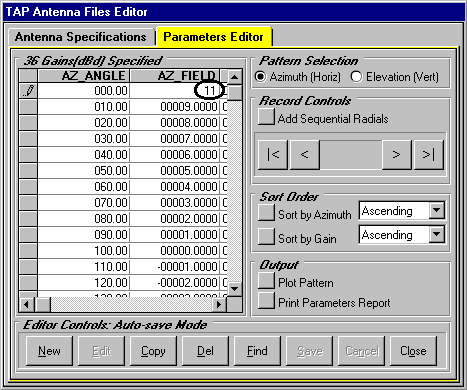Image resolution: width=467 pixels, height=390 pixels.
Task: Click the AZ_ANGLE cell 090.00
Action: [83, 235]
